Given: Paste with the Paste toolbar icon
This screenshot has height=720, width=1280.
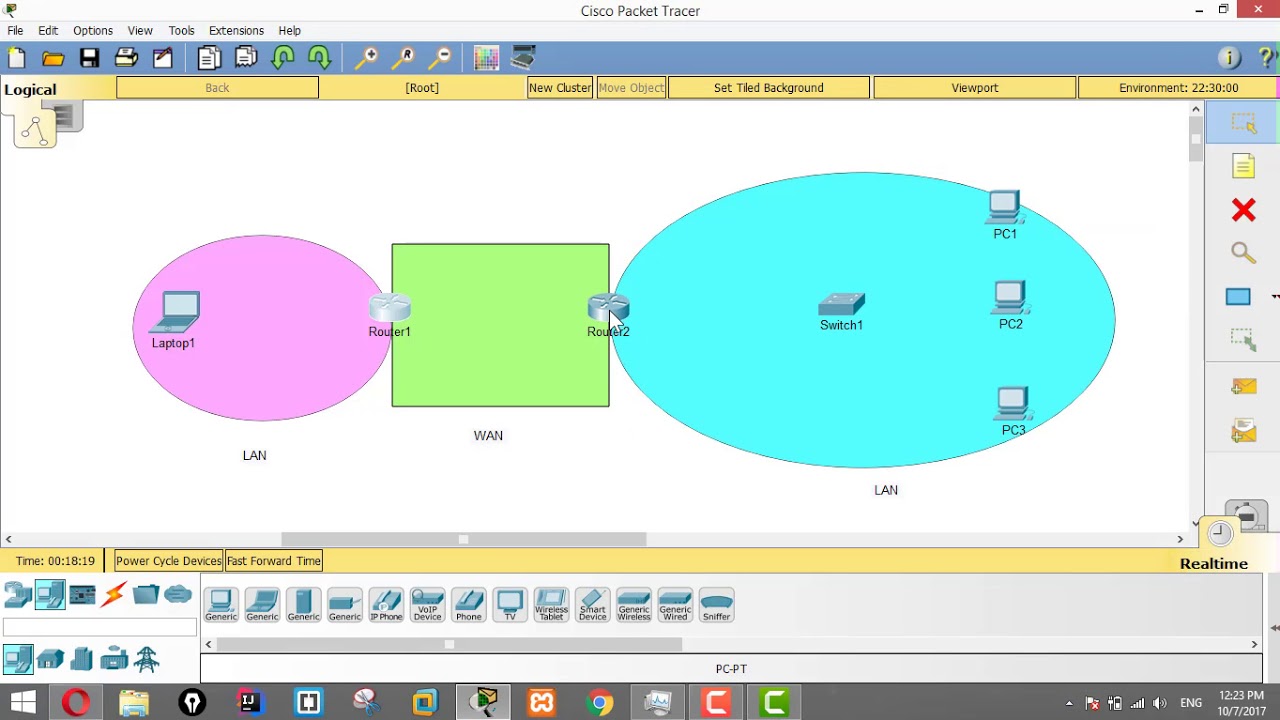Looking at the screenshot, I should 246,58.
